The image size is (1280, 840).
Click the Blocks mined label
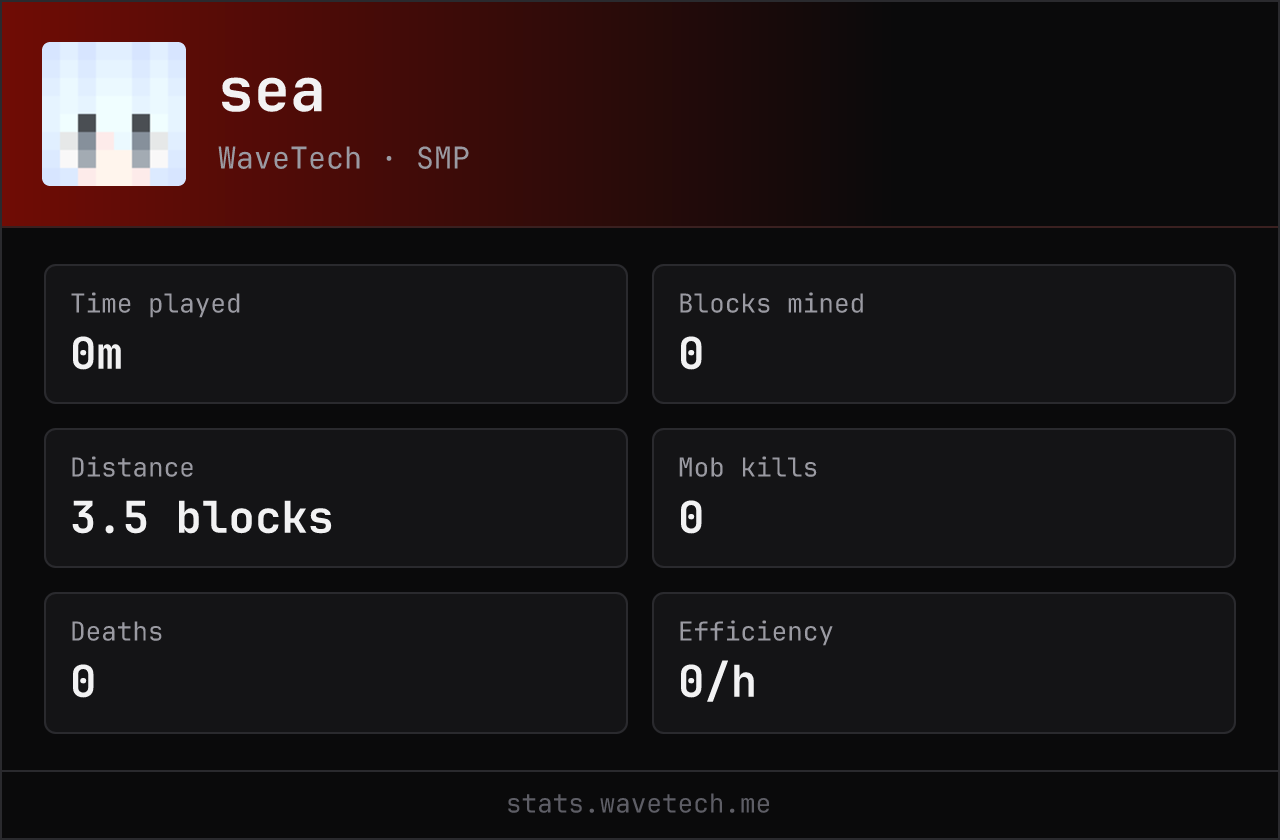pos(772,304)
